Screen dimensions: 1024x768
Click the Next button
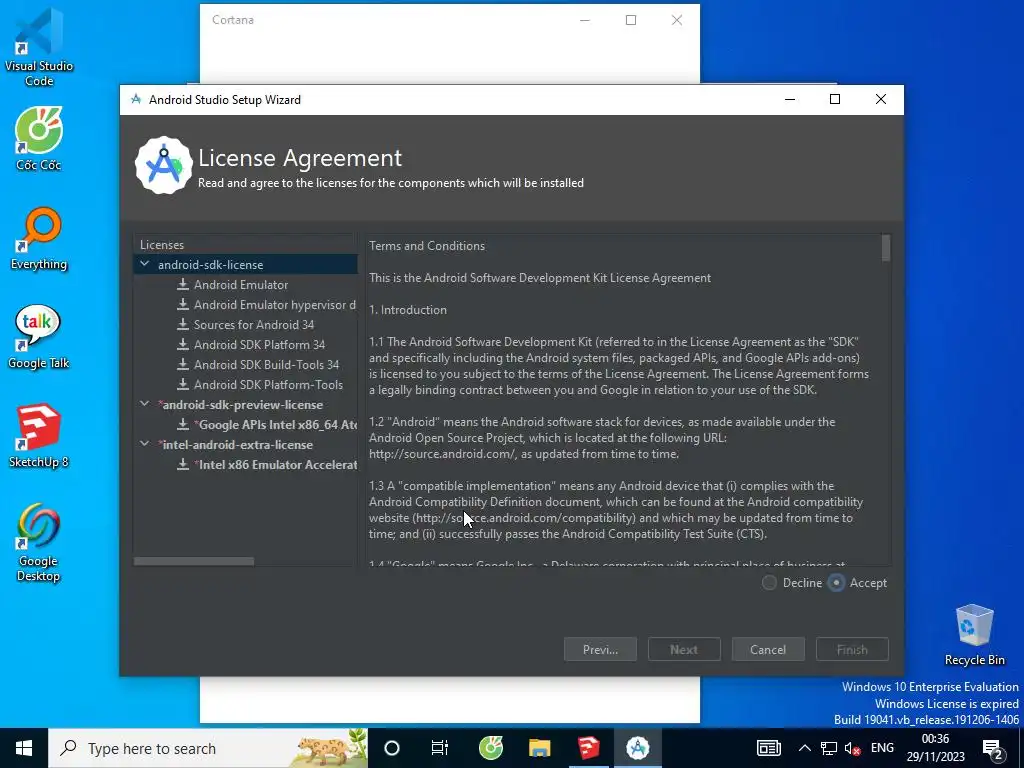[x=684, y=650]
